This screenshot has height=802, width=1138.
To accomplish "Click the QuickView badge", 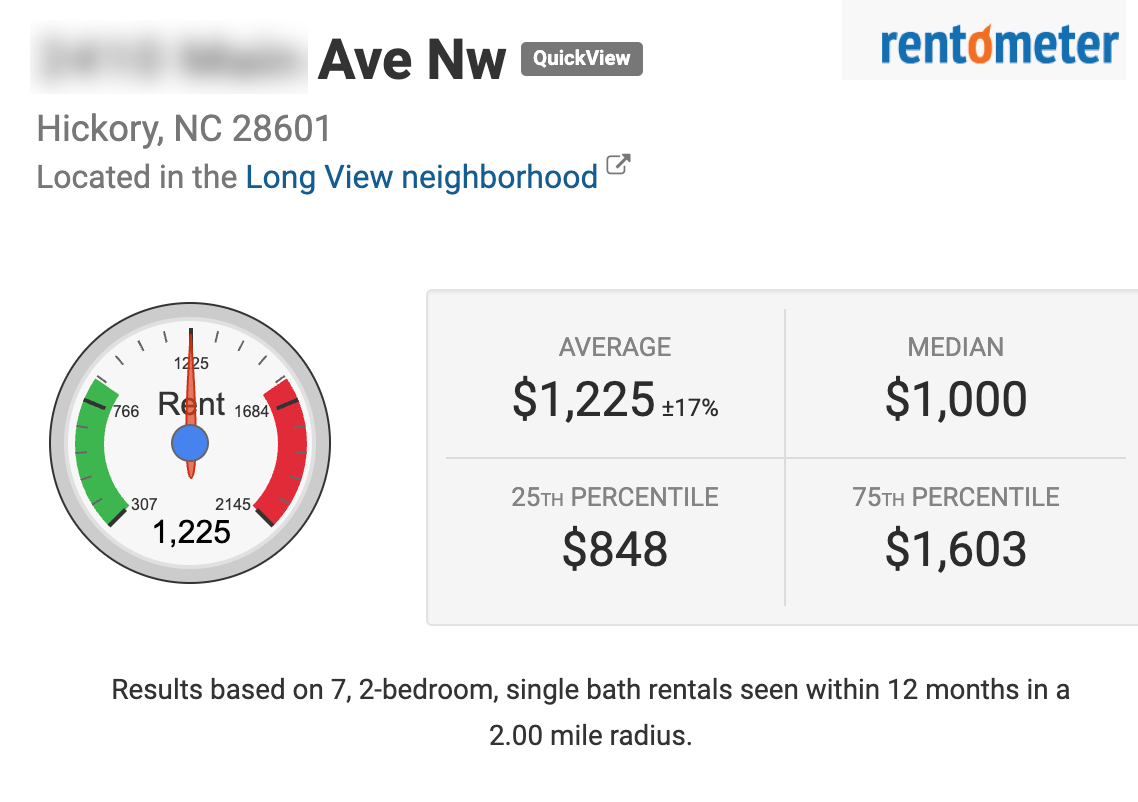I will point(581,59).
